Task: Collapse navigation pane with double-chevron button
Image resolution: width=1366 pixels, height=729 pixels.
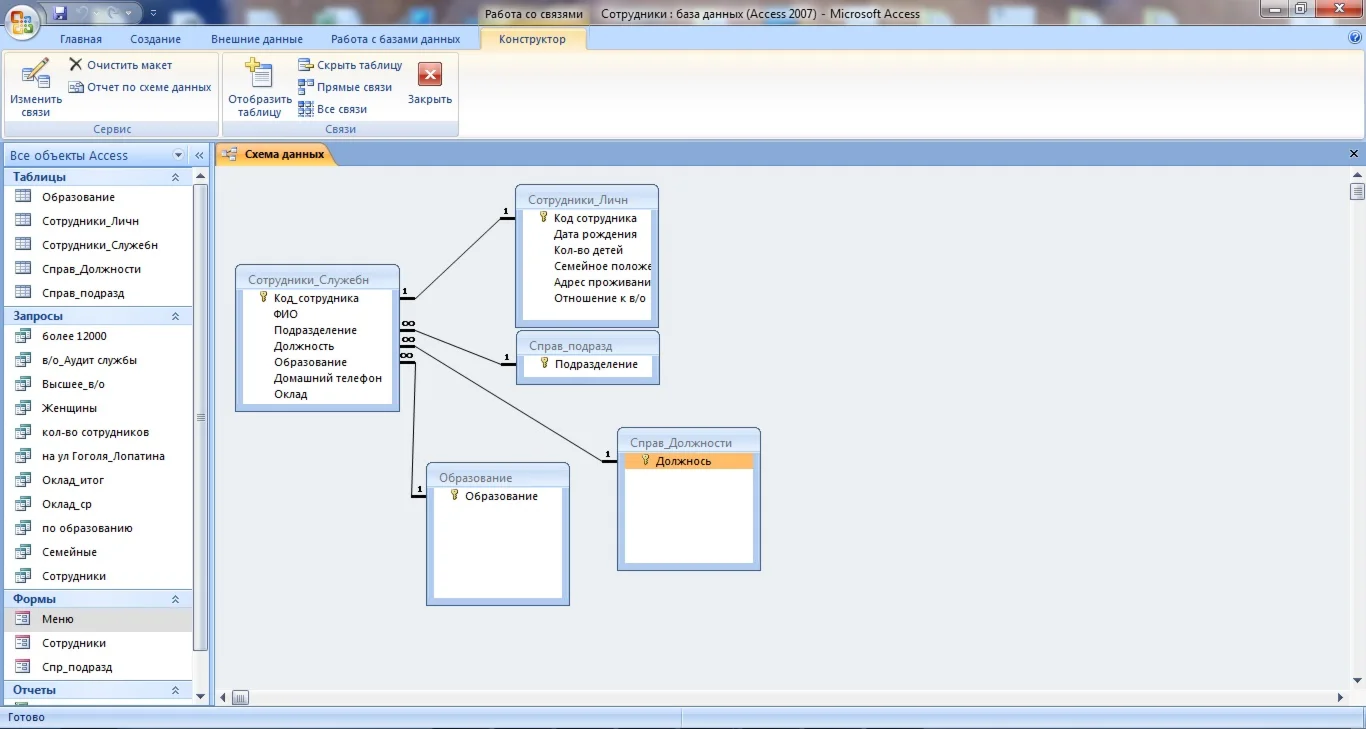Action: click(199, 155)
